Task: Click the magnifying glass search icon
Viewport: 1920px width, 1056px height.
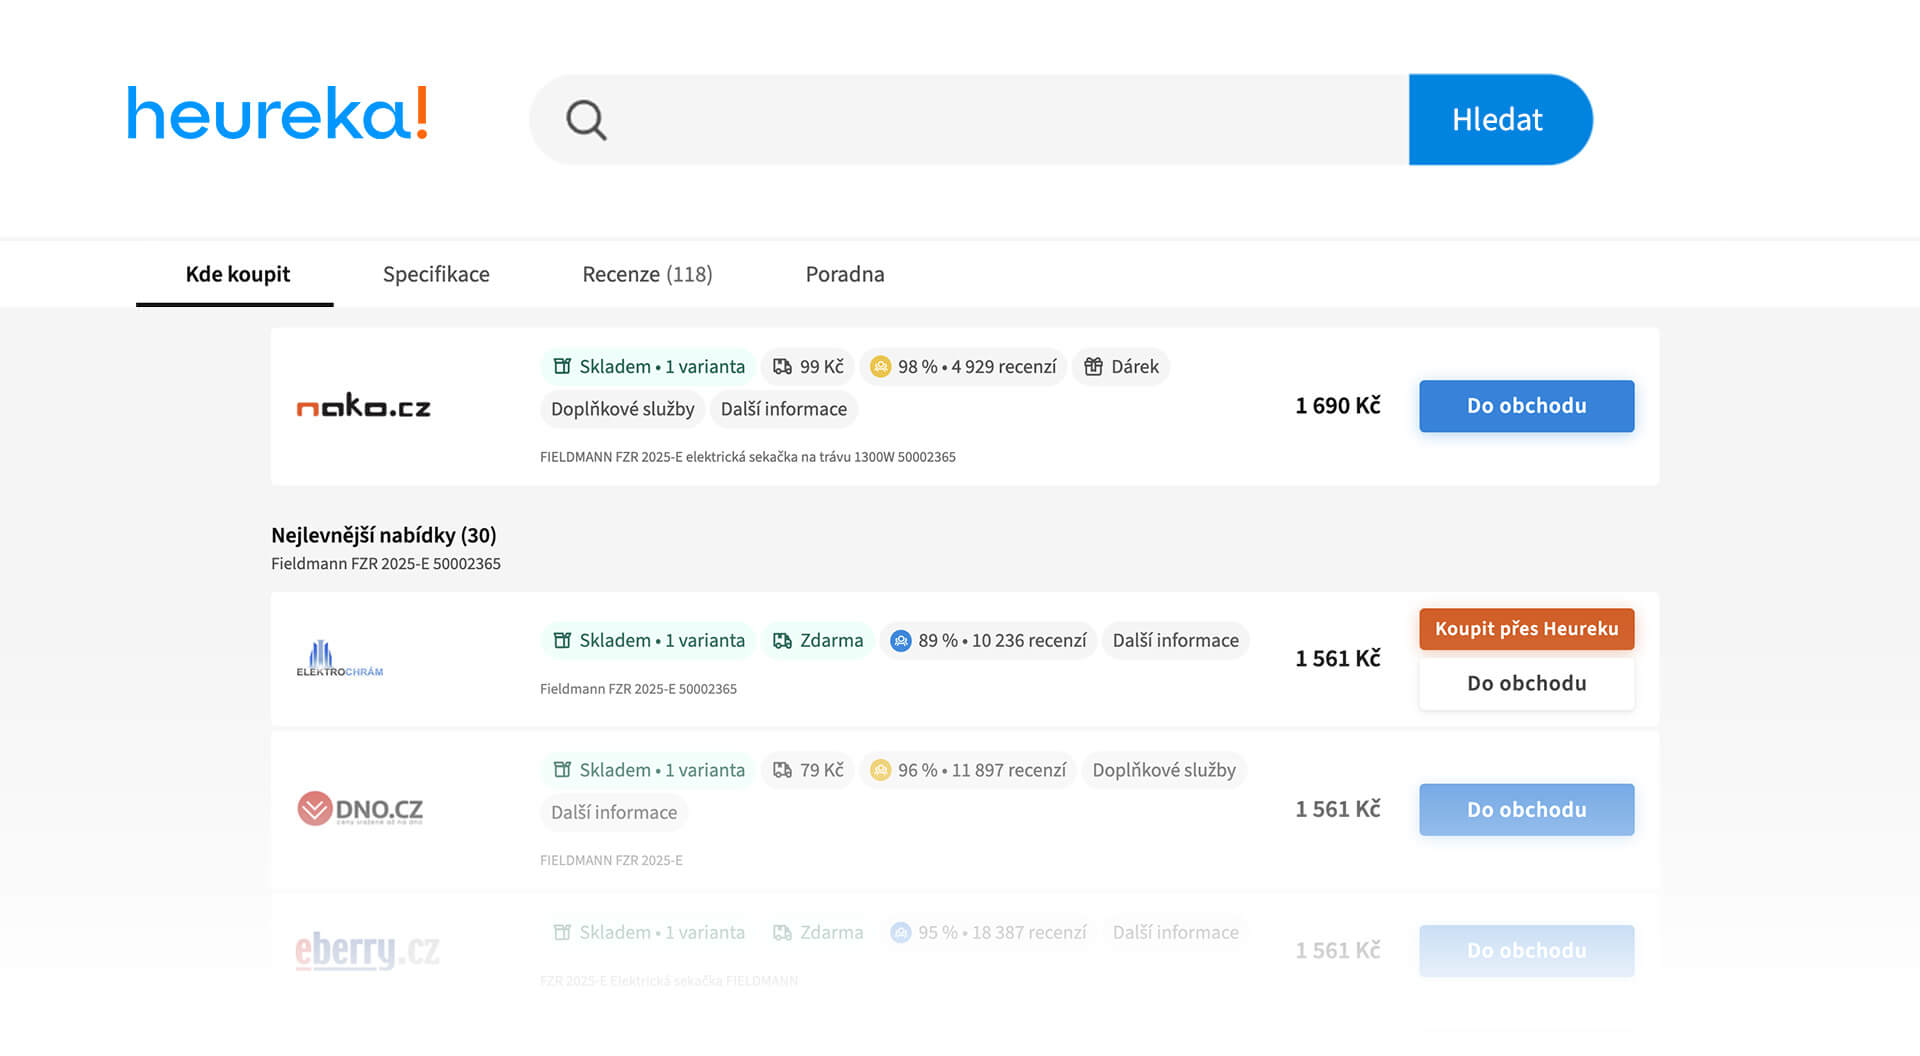Action: coord(586,120)
